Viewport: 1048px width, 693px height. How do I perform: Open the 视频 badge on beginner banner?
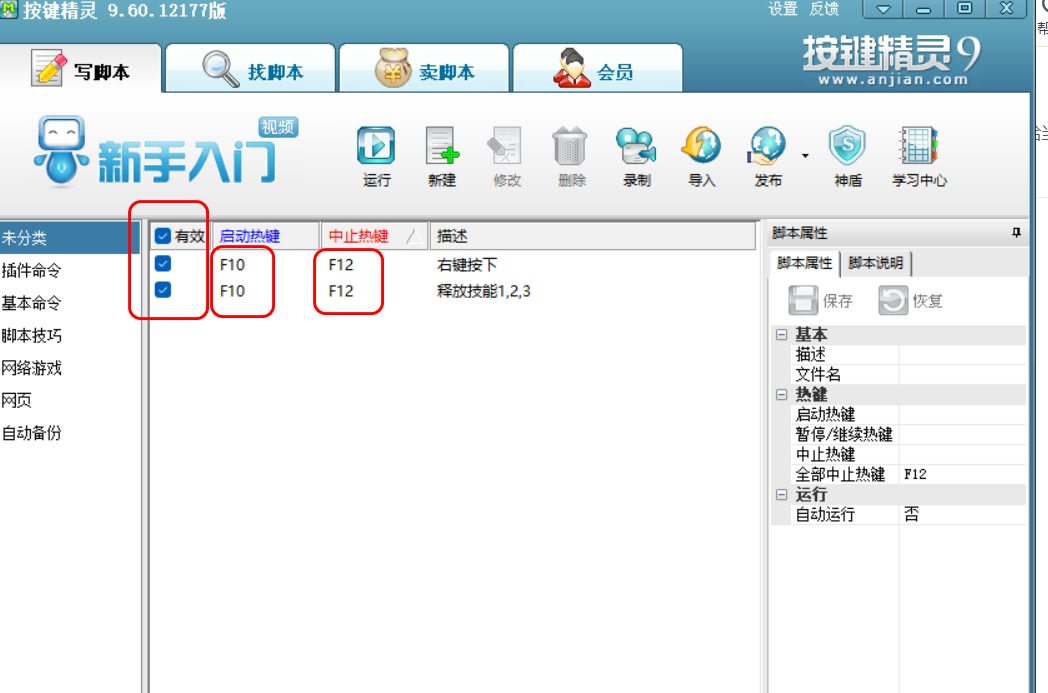(278, 127)
